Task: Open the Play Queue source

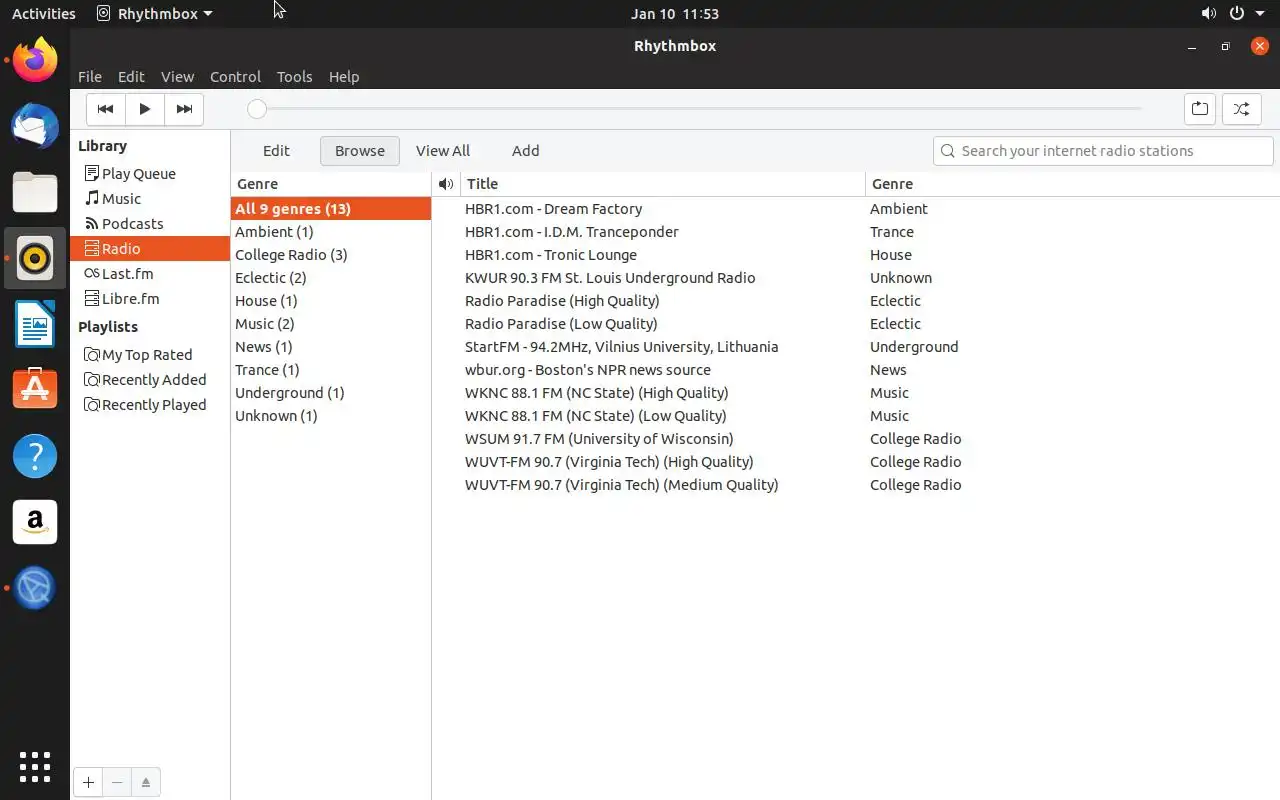Action: pos(150,173)
